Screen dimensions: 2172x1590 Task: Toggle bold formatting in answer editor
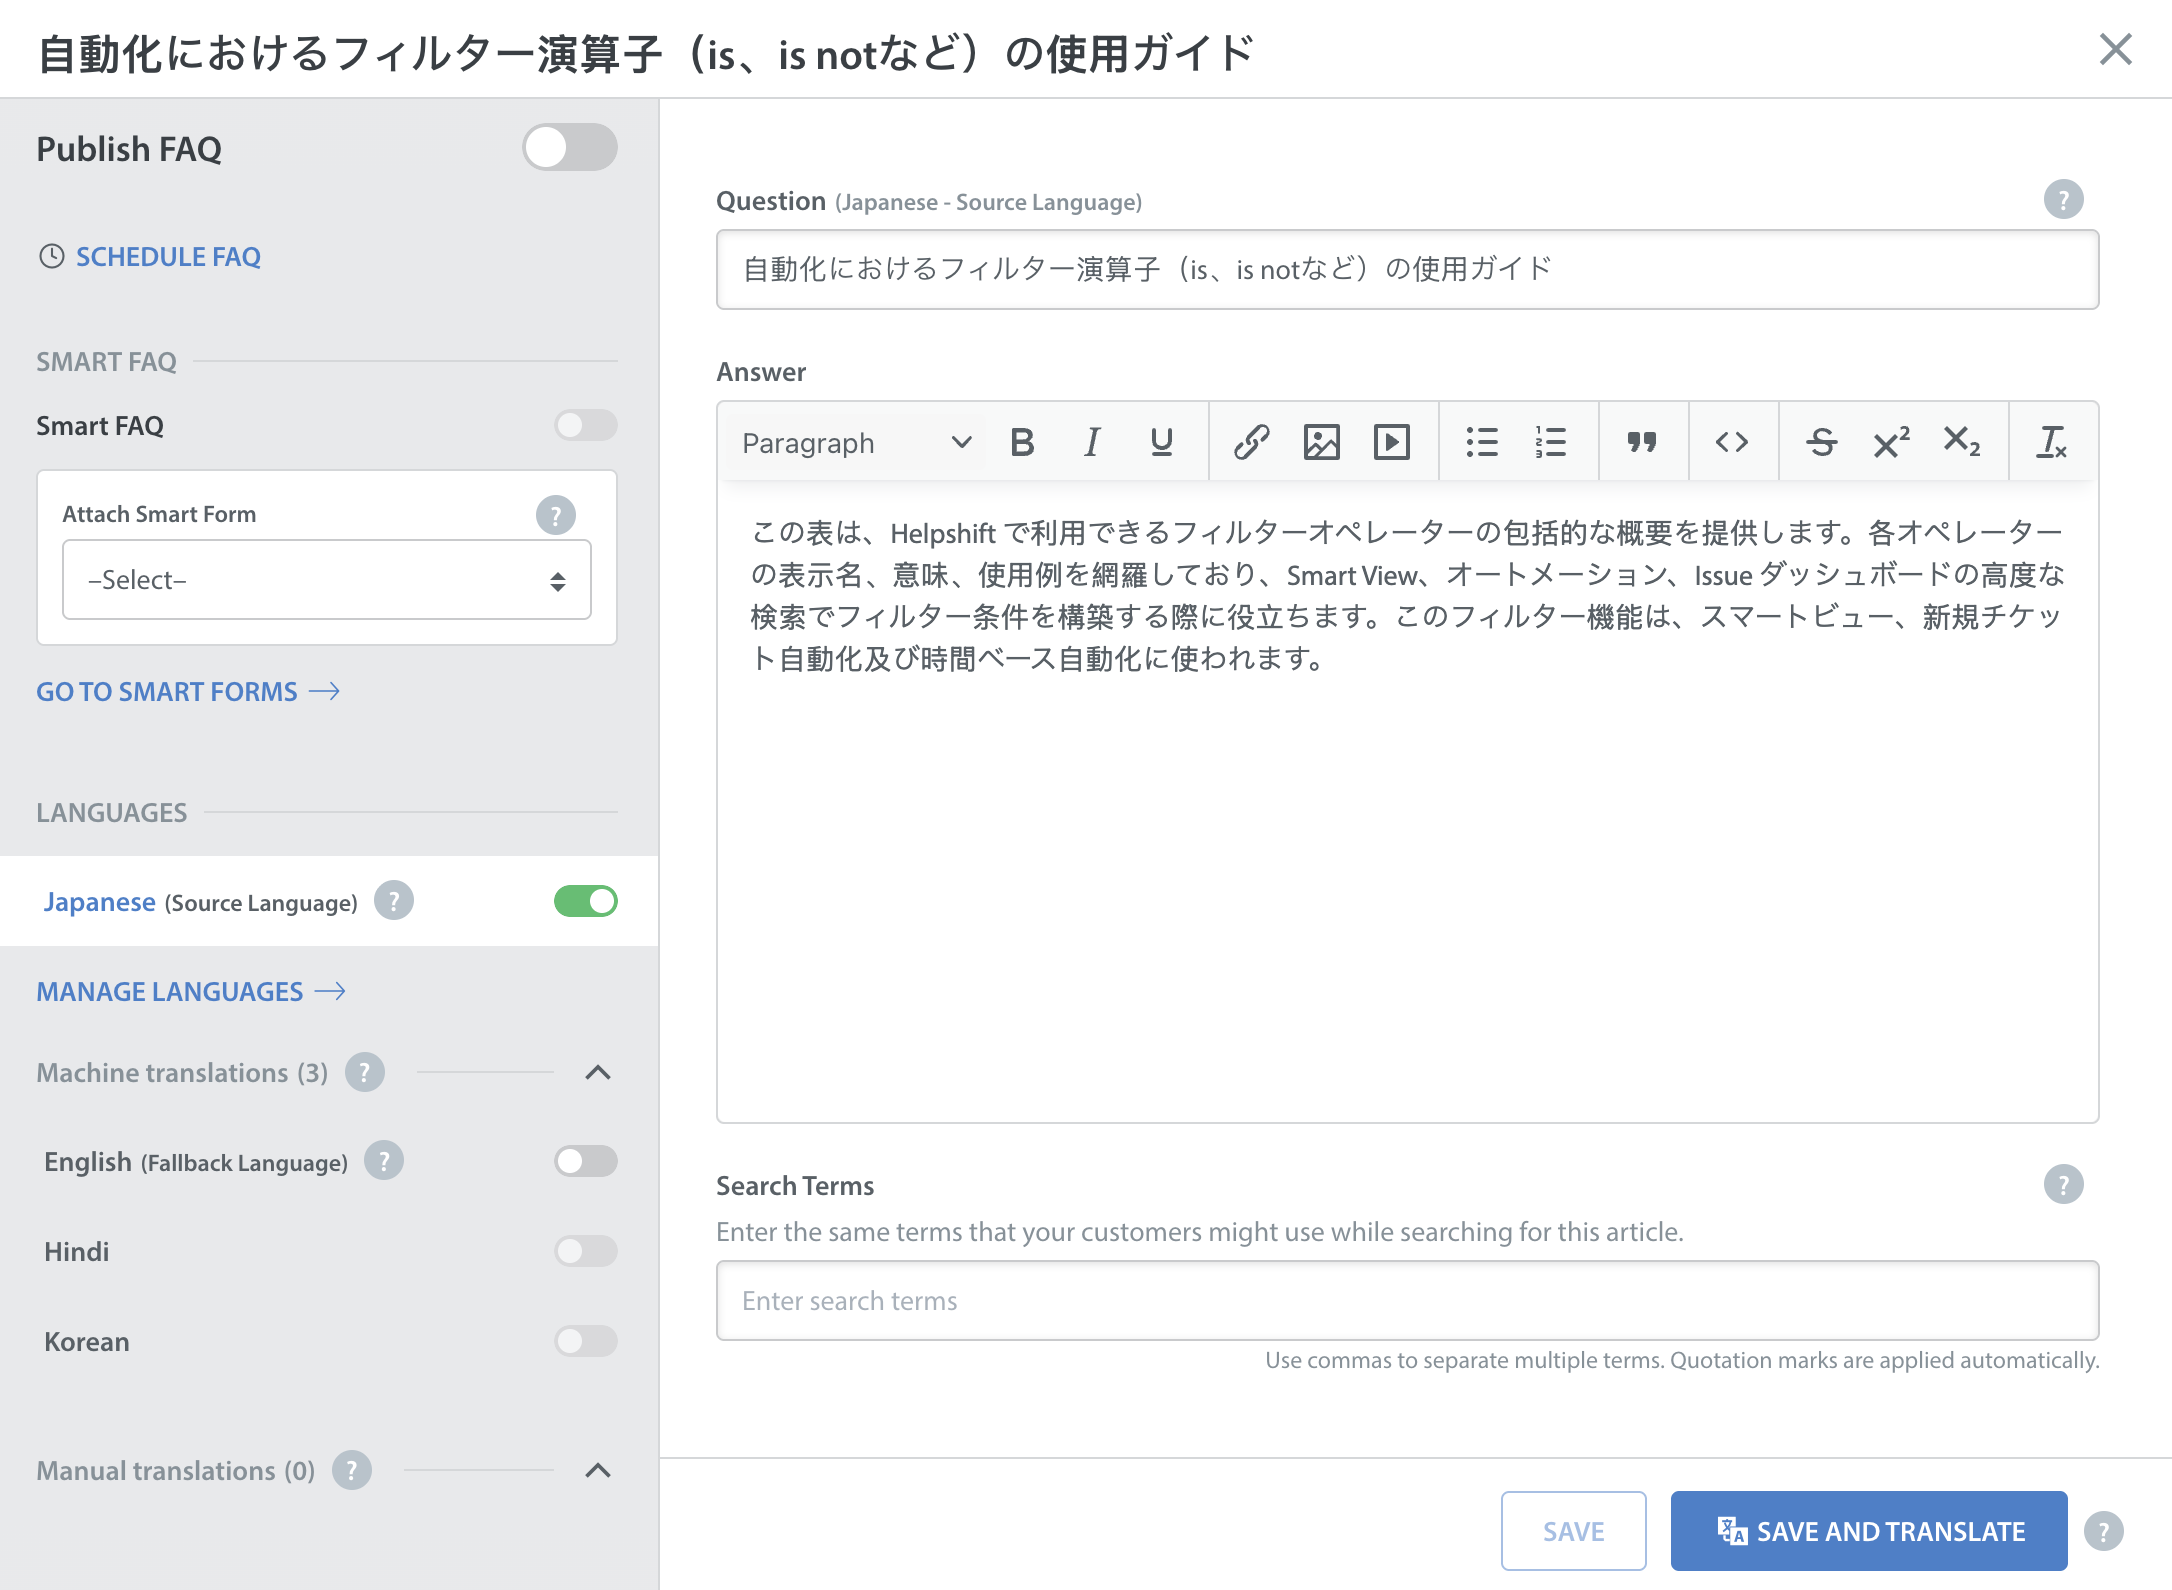[x=1022, y=442]
